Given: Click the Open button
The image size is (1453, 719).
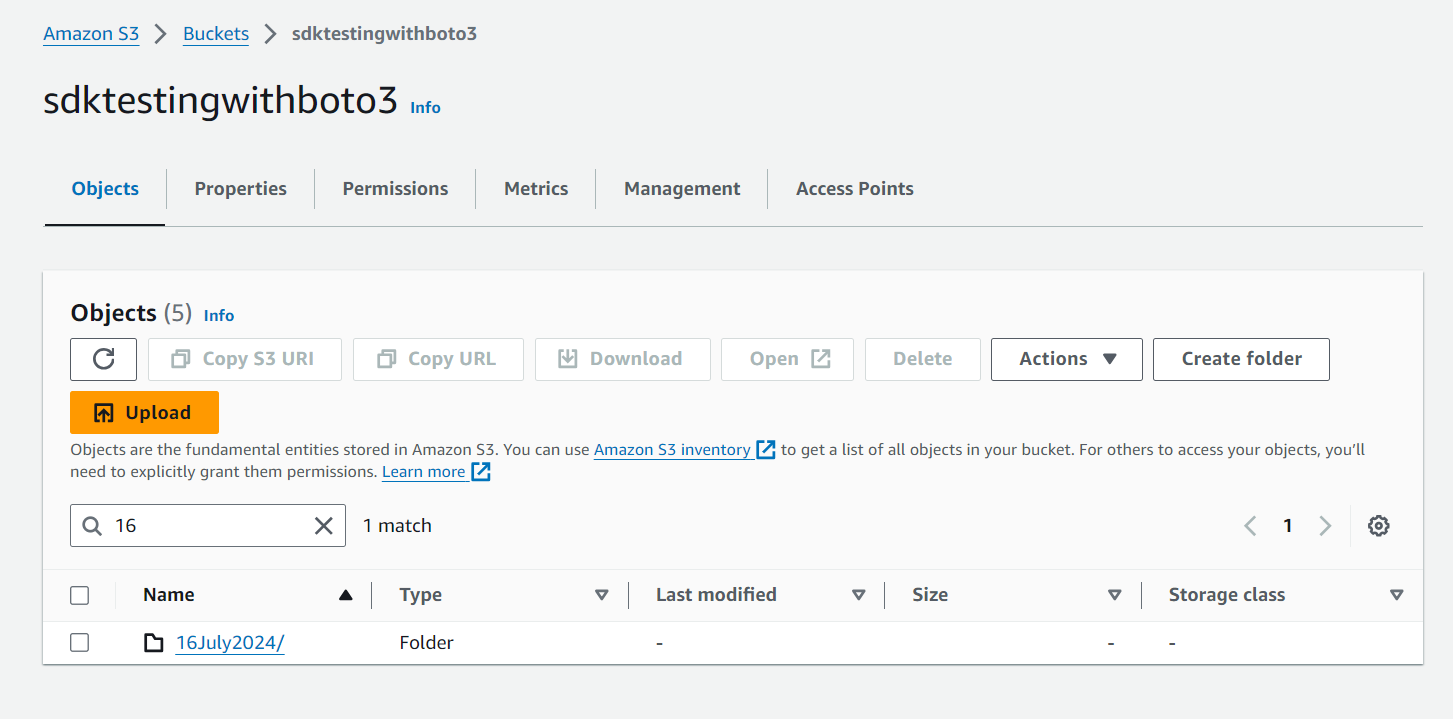Looking at the screenshot, I should pos(787,359).
